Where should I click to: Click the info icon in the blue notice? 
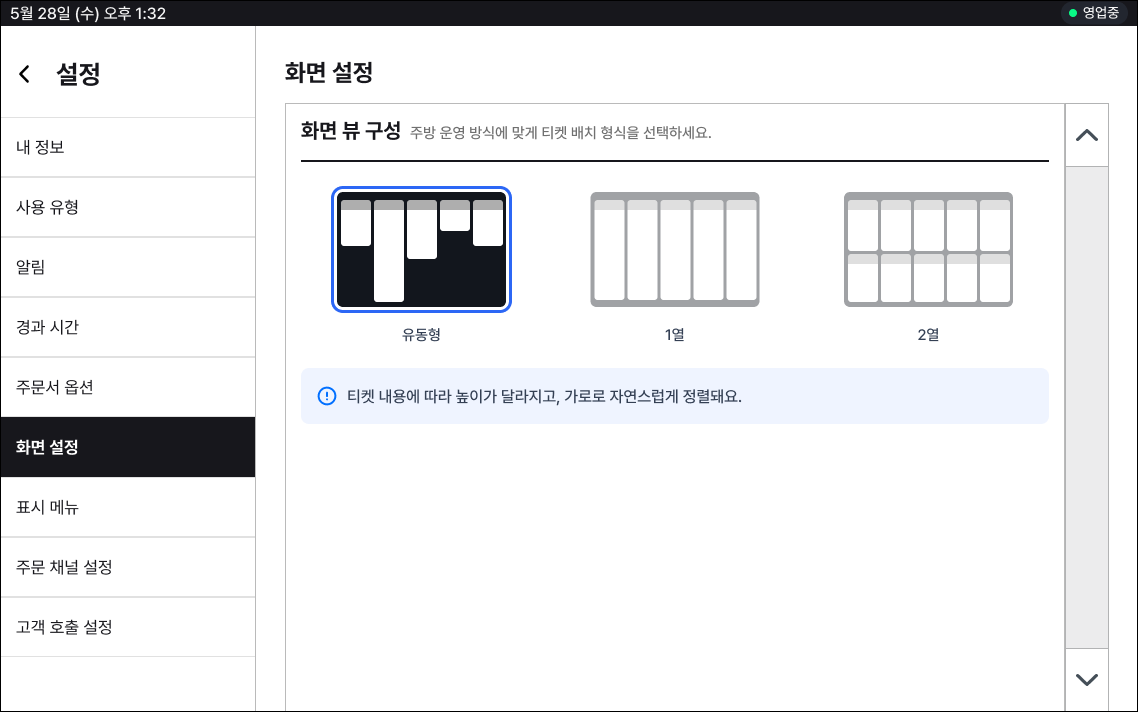tap(326, 396)
